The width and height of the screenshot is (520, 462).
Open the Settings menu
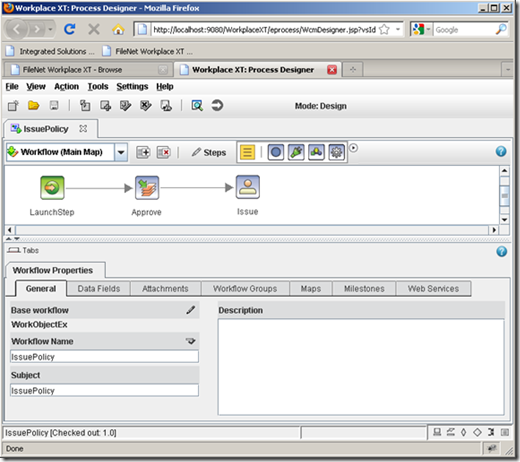click(x=132, y=87)
